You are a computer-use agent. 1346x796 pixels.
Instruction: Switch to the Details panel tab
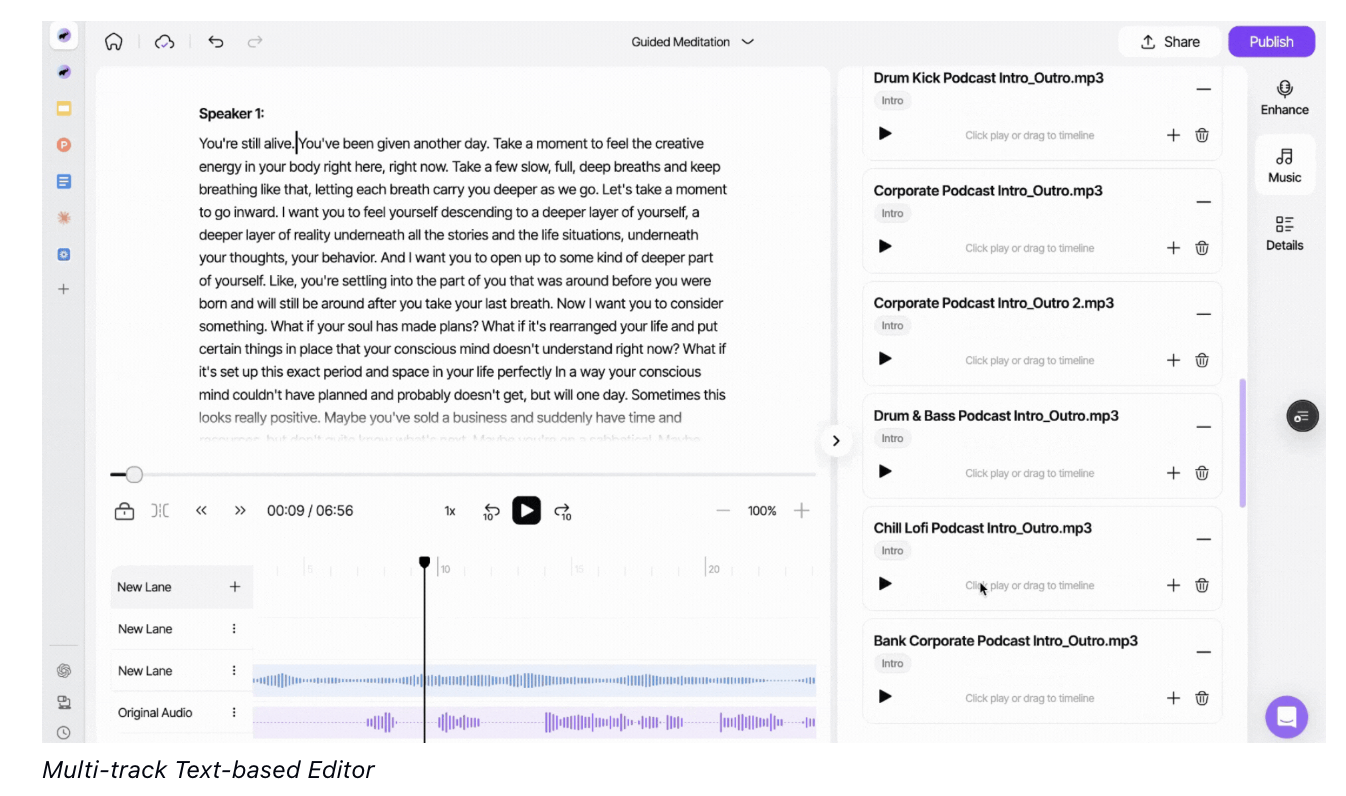coord(1284,233)
